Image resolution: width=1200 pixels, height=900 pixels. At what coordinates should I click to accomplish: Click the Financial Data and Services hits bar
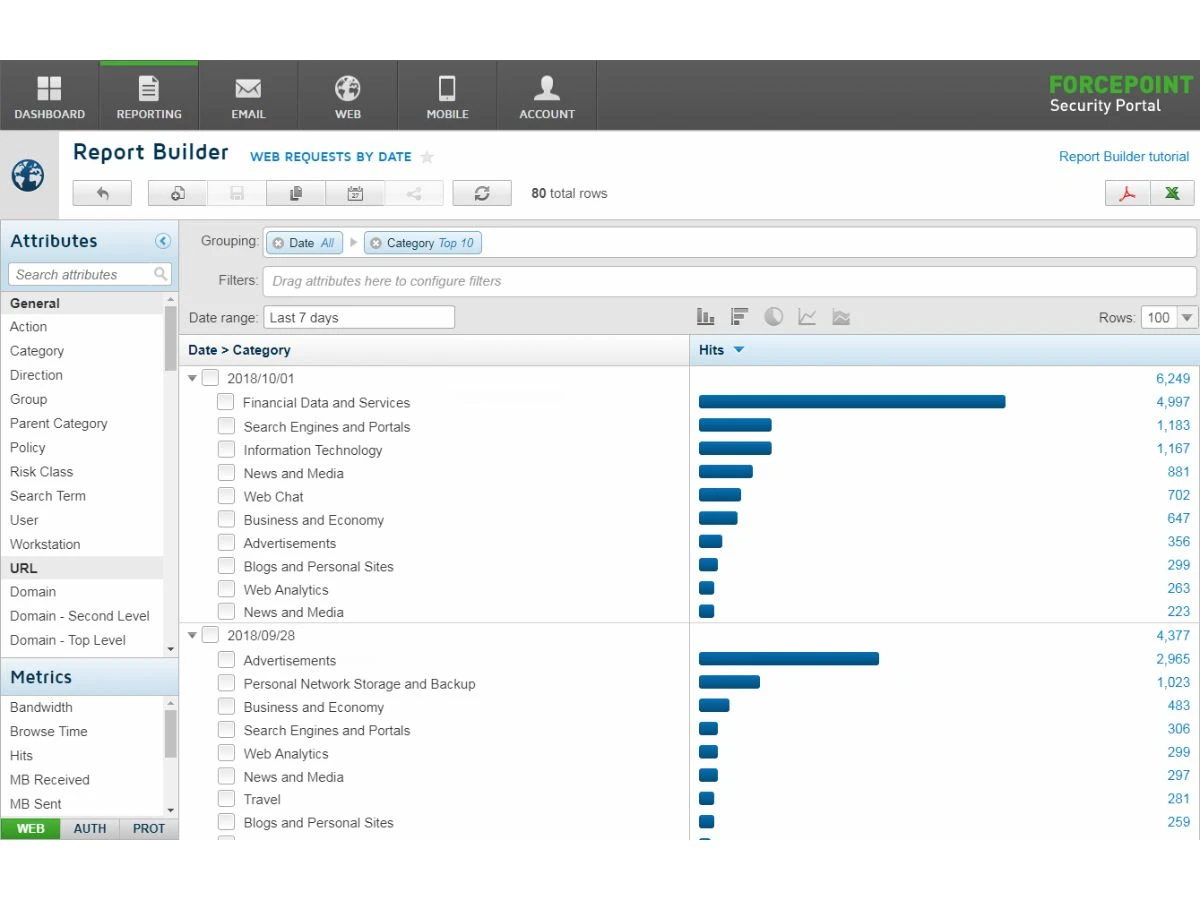852,402
